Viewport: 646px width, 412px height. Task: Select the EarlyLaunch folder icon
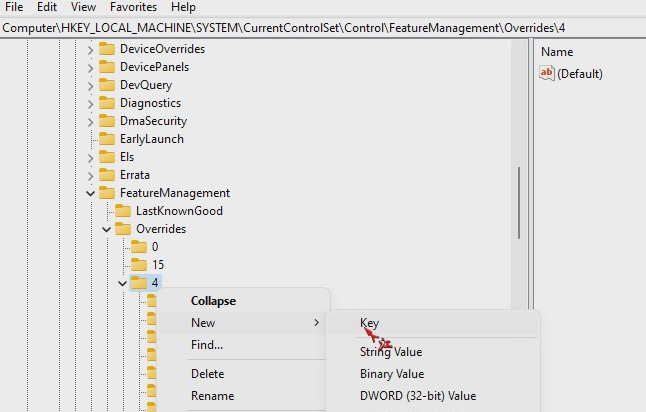(x=107, y=139)
